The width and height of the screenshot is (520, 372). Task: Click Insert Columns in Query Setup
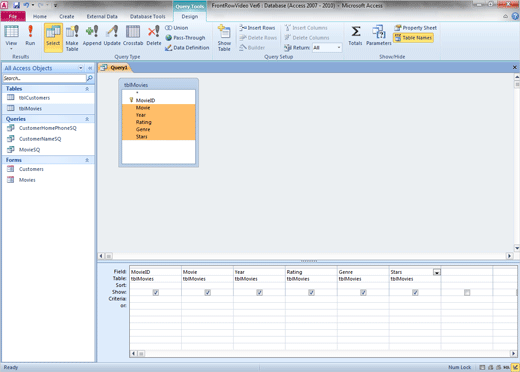coord(306,28)
